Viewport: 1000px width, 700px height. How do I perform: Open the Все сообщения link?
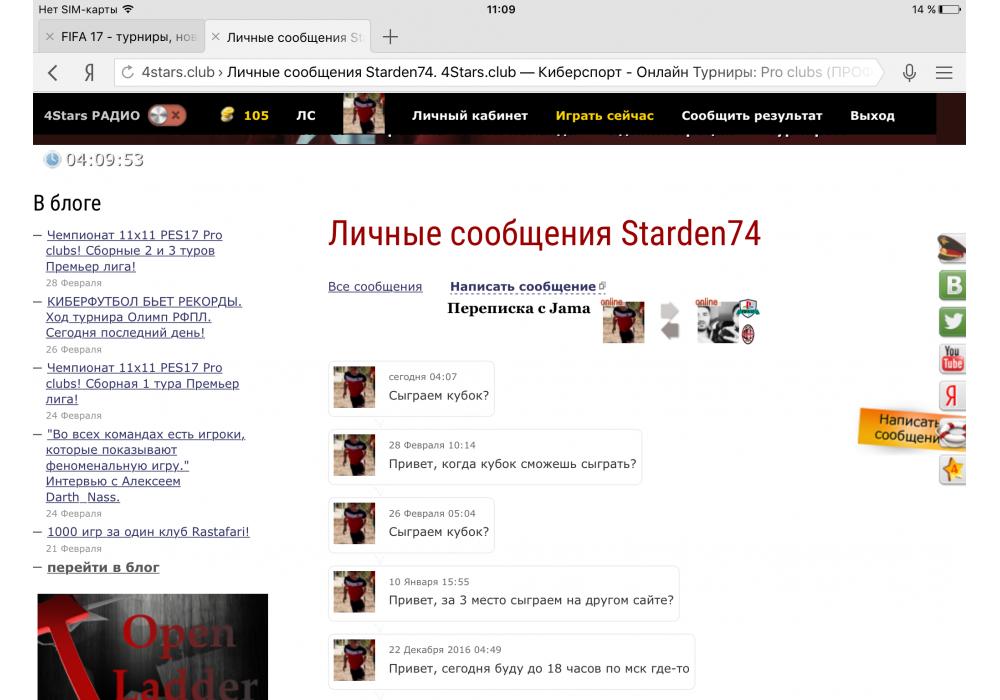click(375, 287)
